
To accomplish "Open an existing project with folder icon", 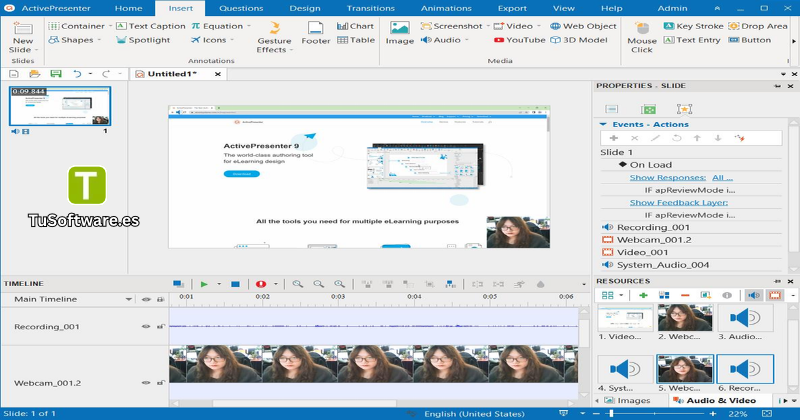I will pos(34,74).
